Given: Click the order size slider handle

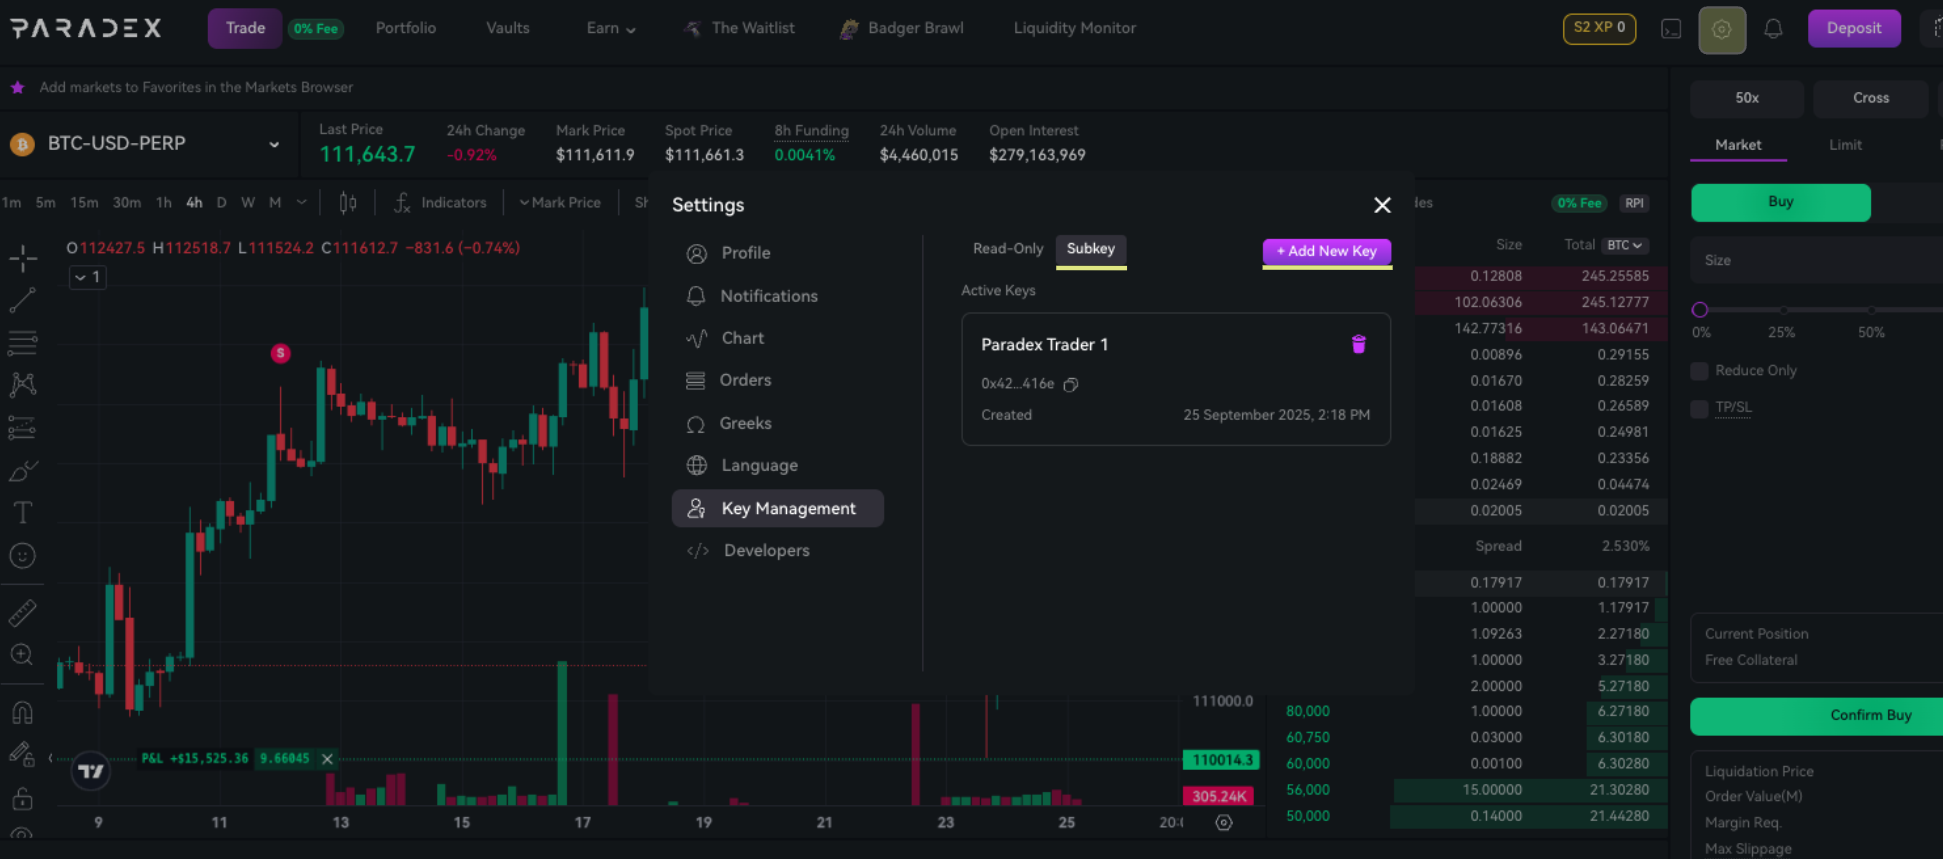Looking at the screenshot, I should pos(1699,310).
